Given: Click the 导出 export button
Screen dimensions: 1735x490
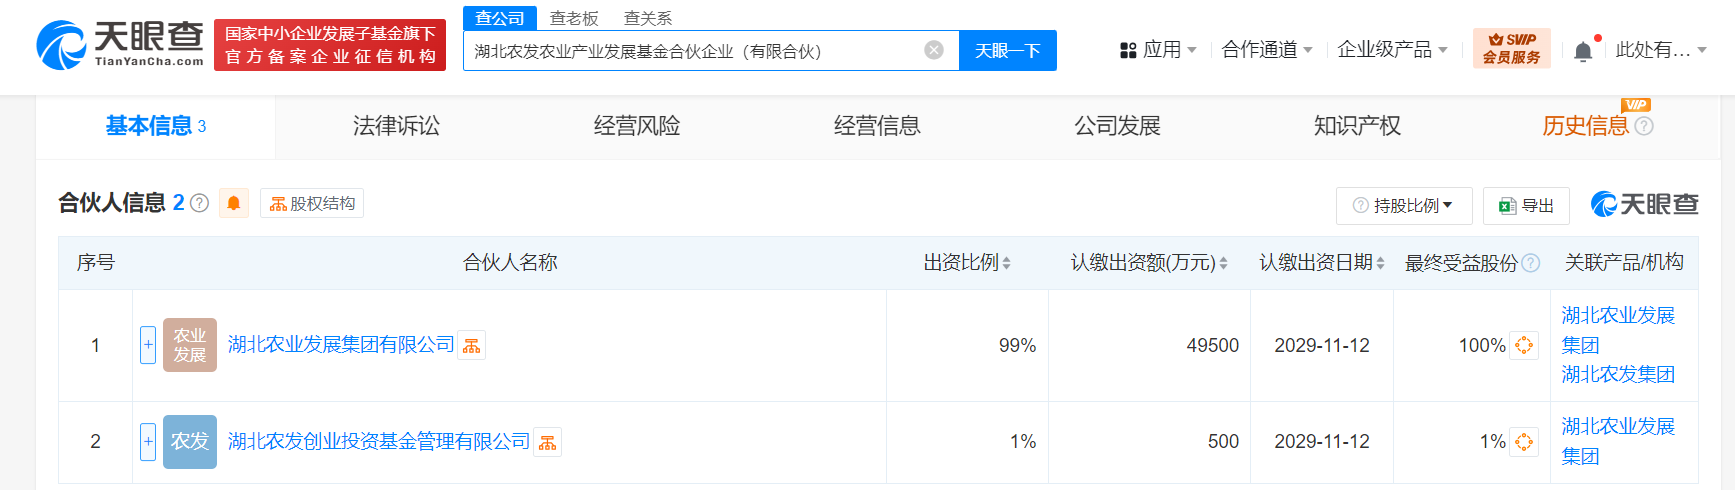Looking at the screenshot, I should tap(1526, 205).
